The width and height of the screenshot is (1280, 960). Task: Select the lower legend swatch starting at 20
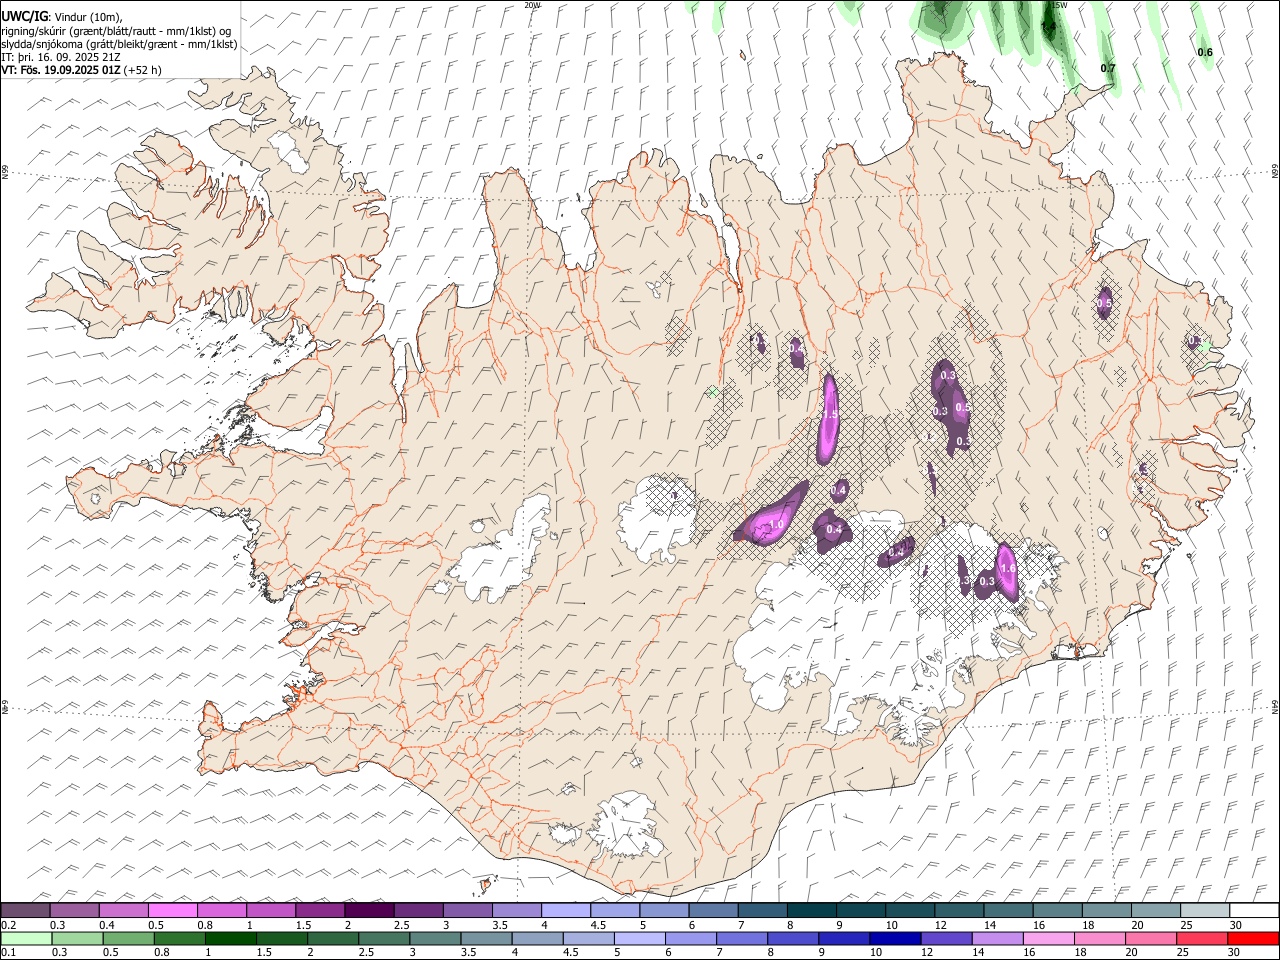tap(1150, 939)
